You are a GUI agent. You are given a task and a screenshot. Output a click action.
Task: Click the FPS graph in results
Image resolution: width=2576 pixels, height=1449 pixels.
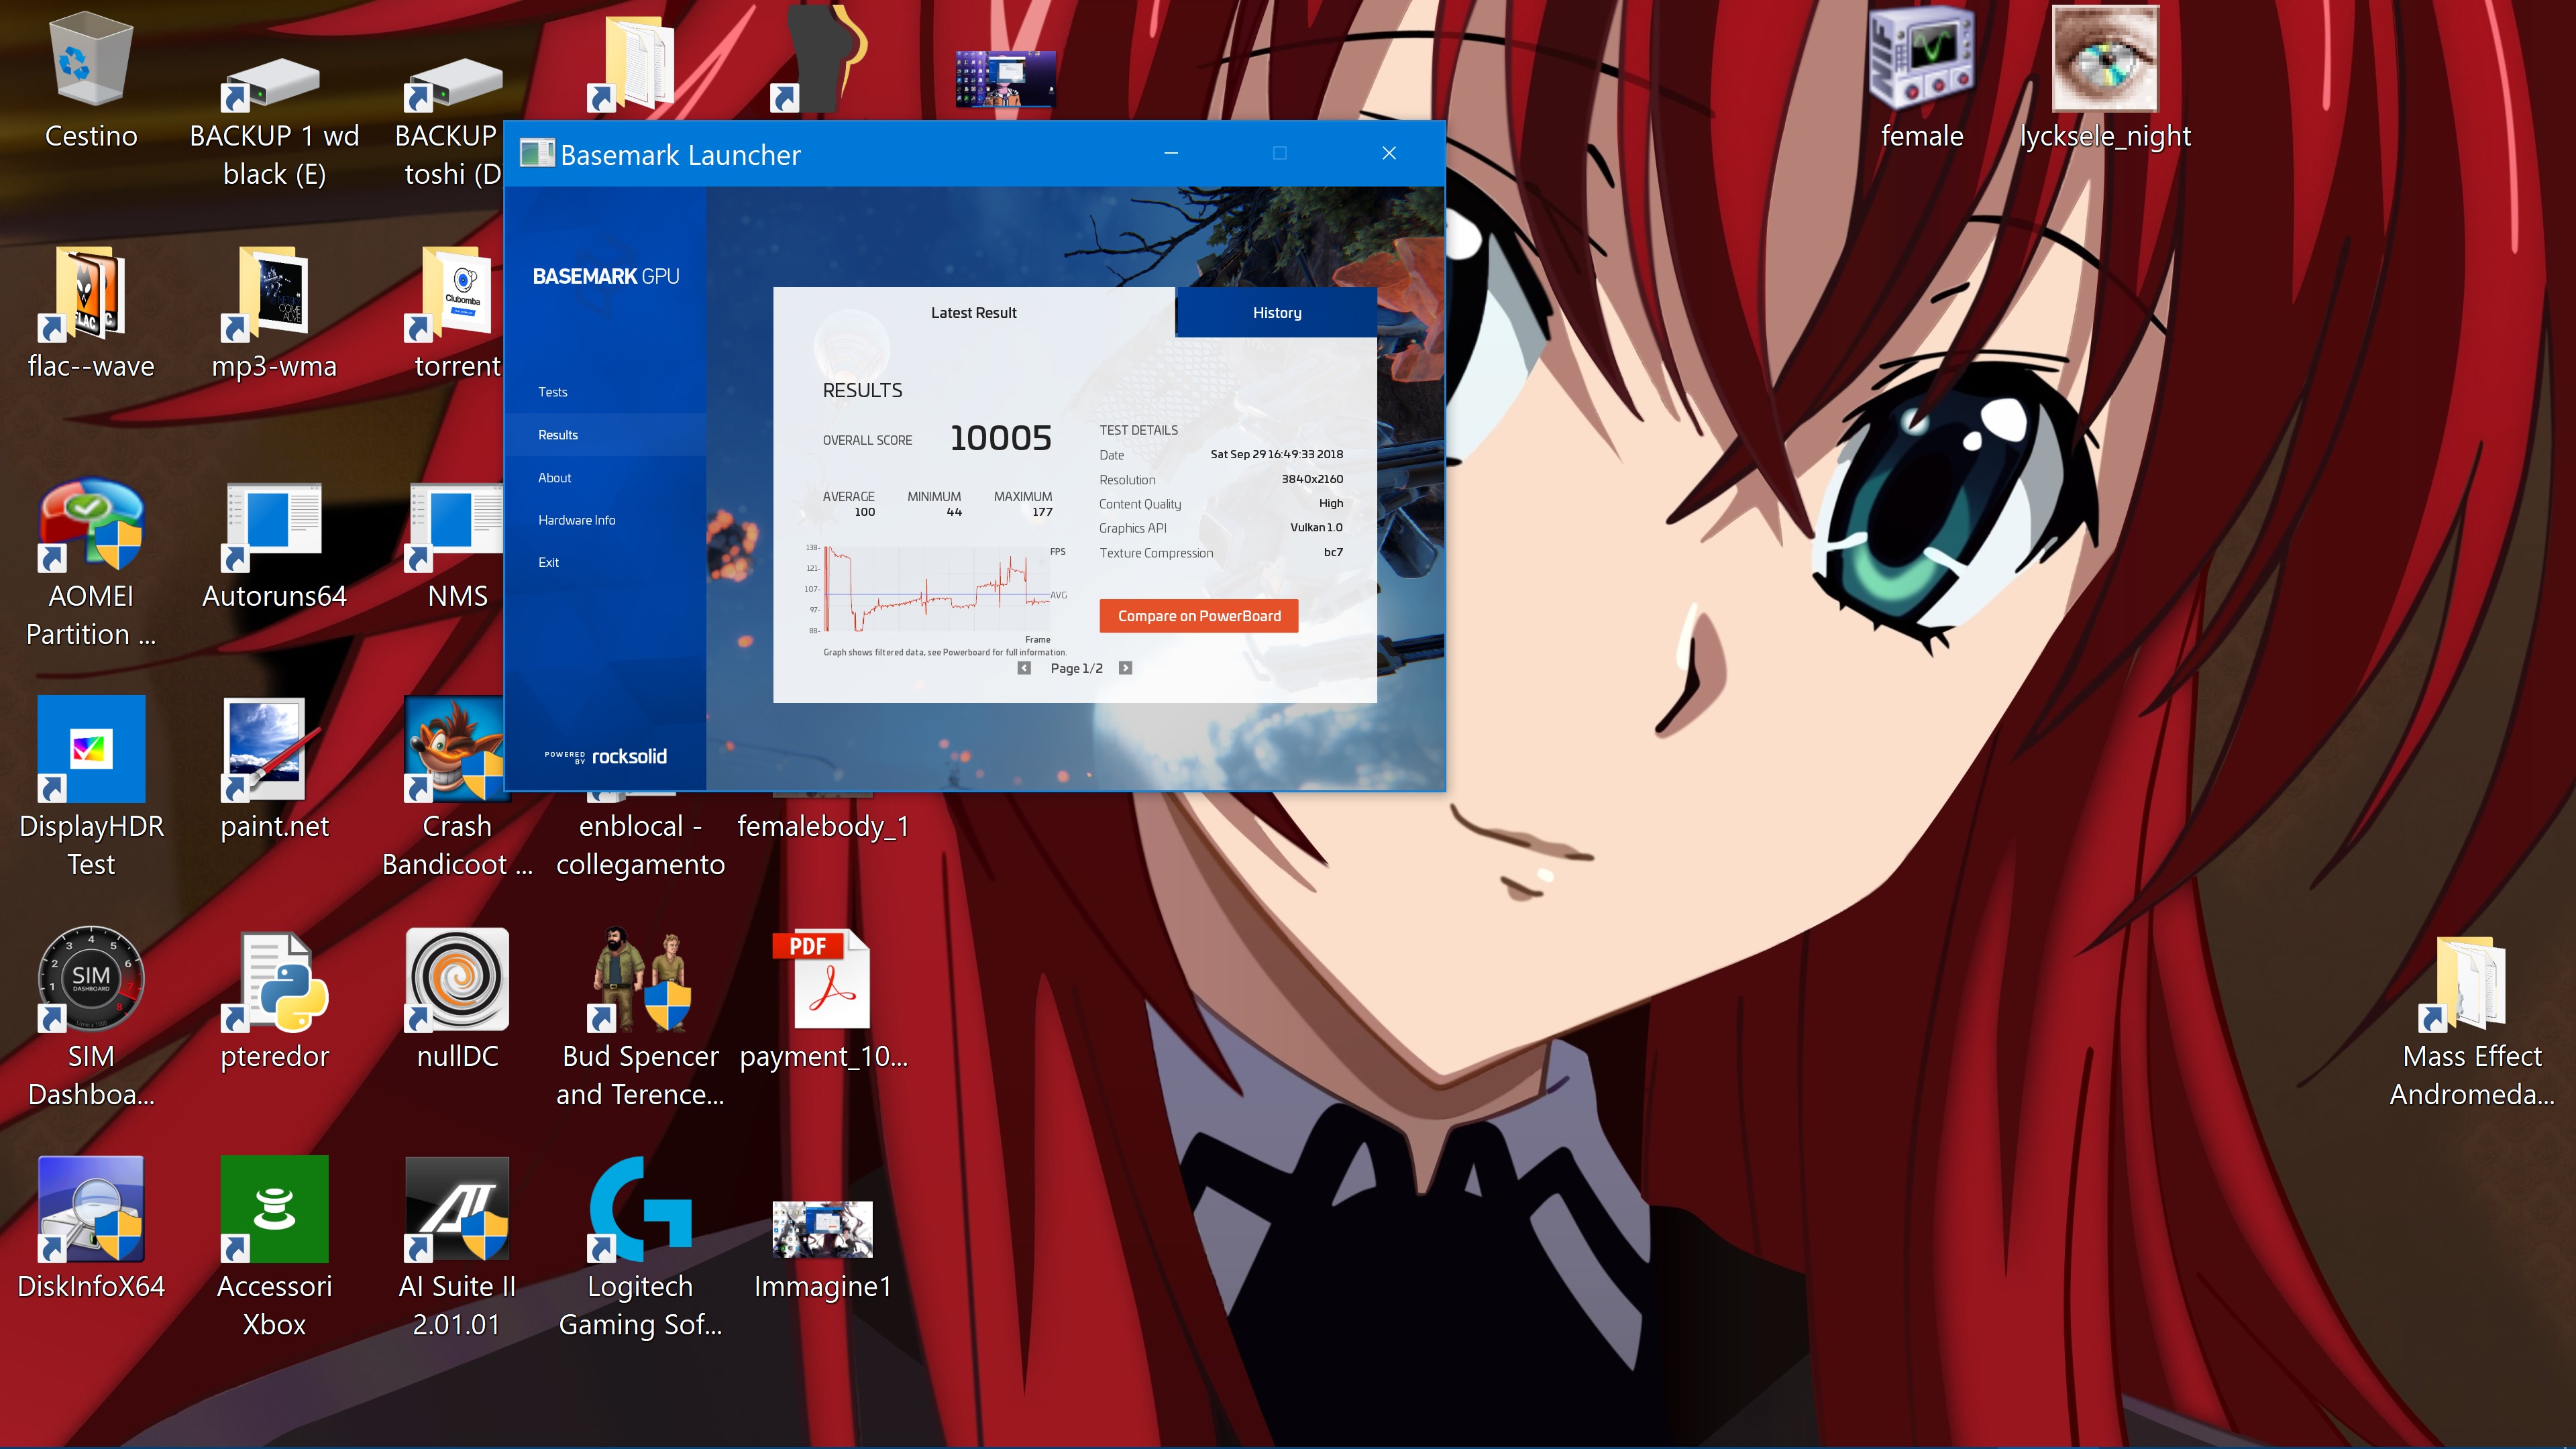pos(937,589)
